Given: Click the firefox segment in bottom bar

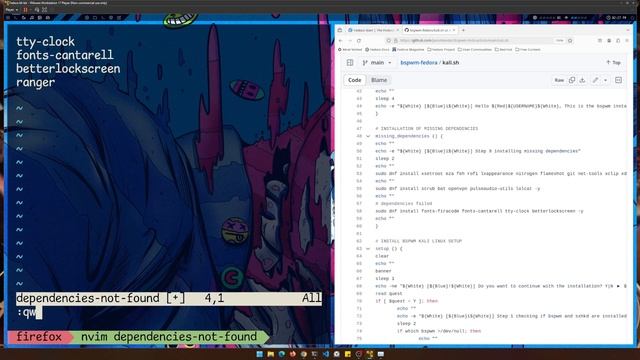Looking at the screenshot, I should pos(39,337).
